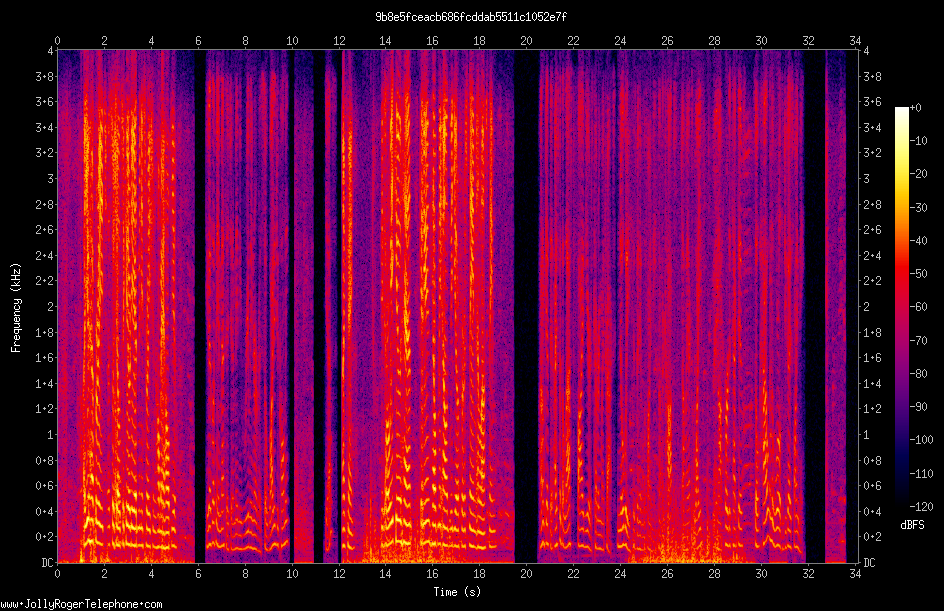
Task: Select the '-30' color scale label
Action: point(918,208)
